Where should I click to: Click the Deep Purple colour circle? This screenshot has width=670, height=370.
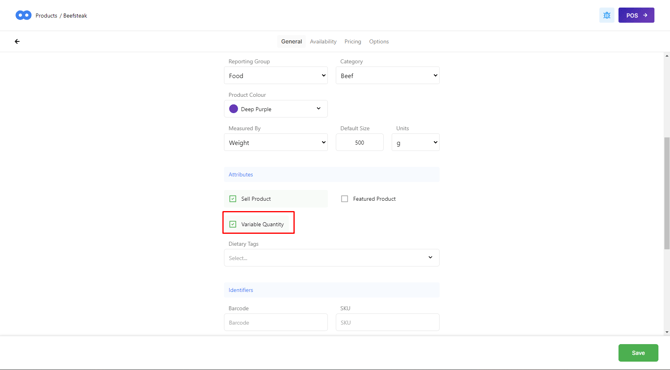[233, 109]
